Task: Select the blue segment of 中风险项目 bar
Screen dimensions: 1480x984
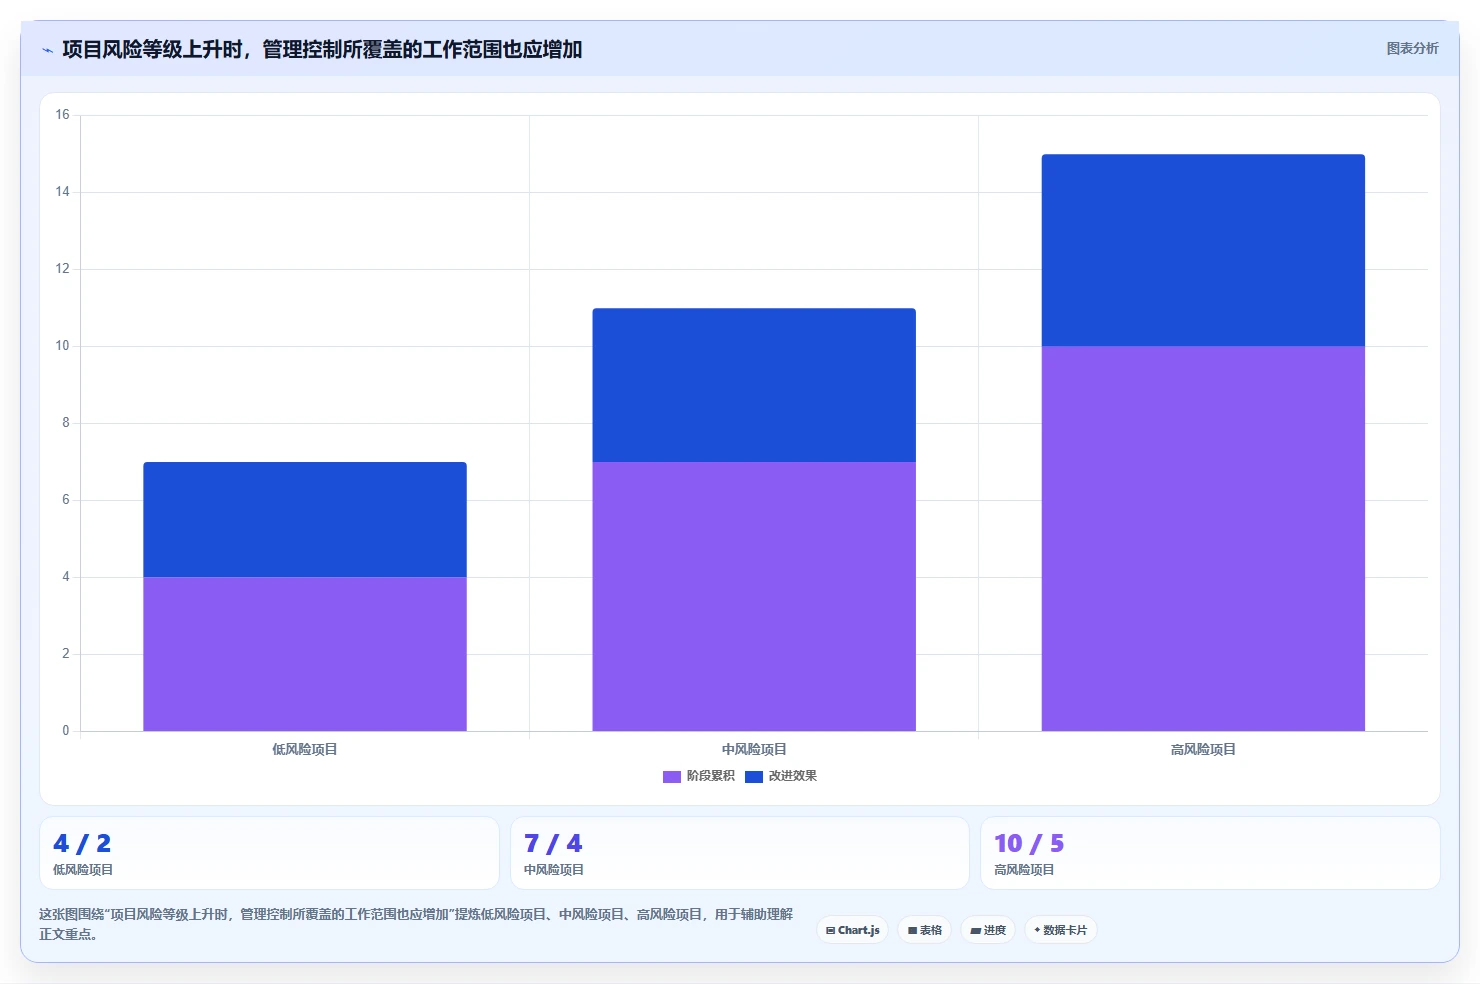Action: [754, 385]
